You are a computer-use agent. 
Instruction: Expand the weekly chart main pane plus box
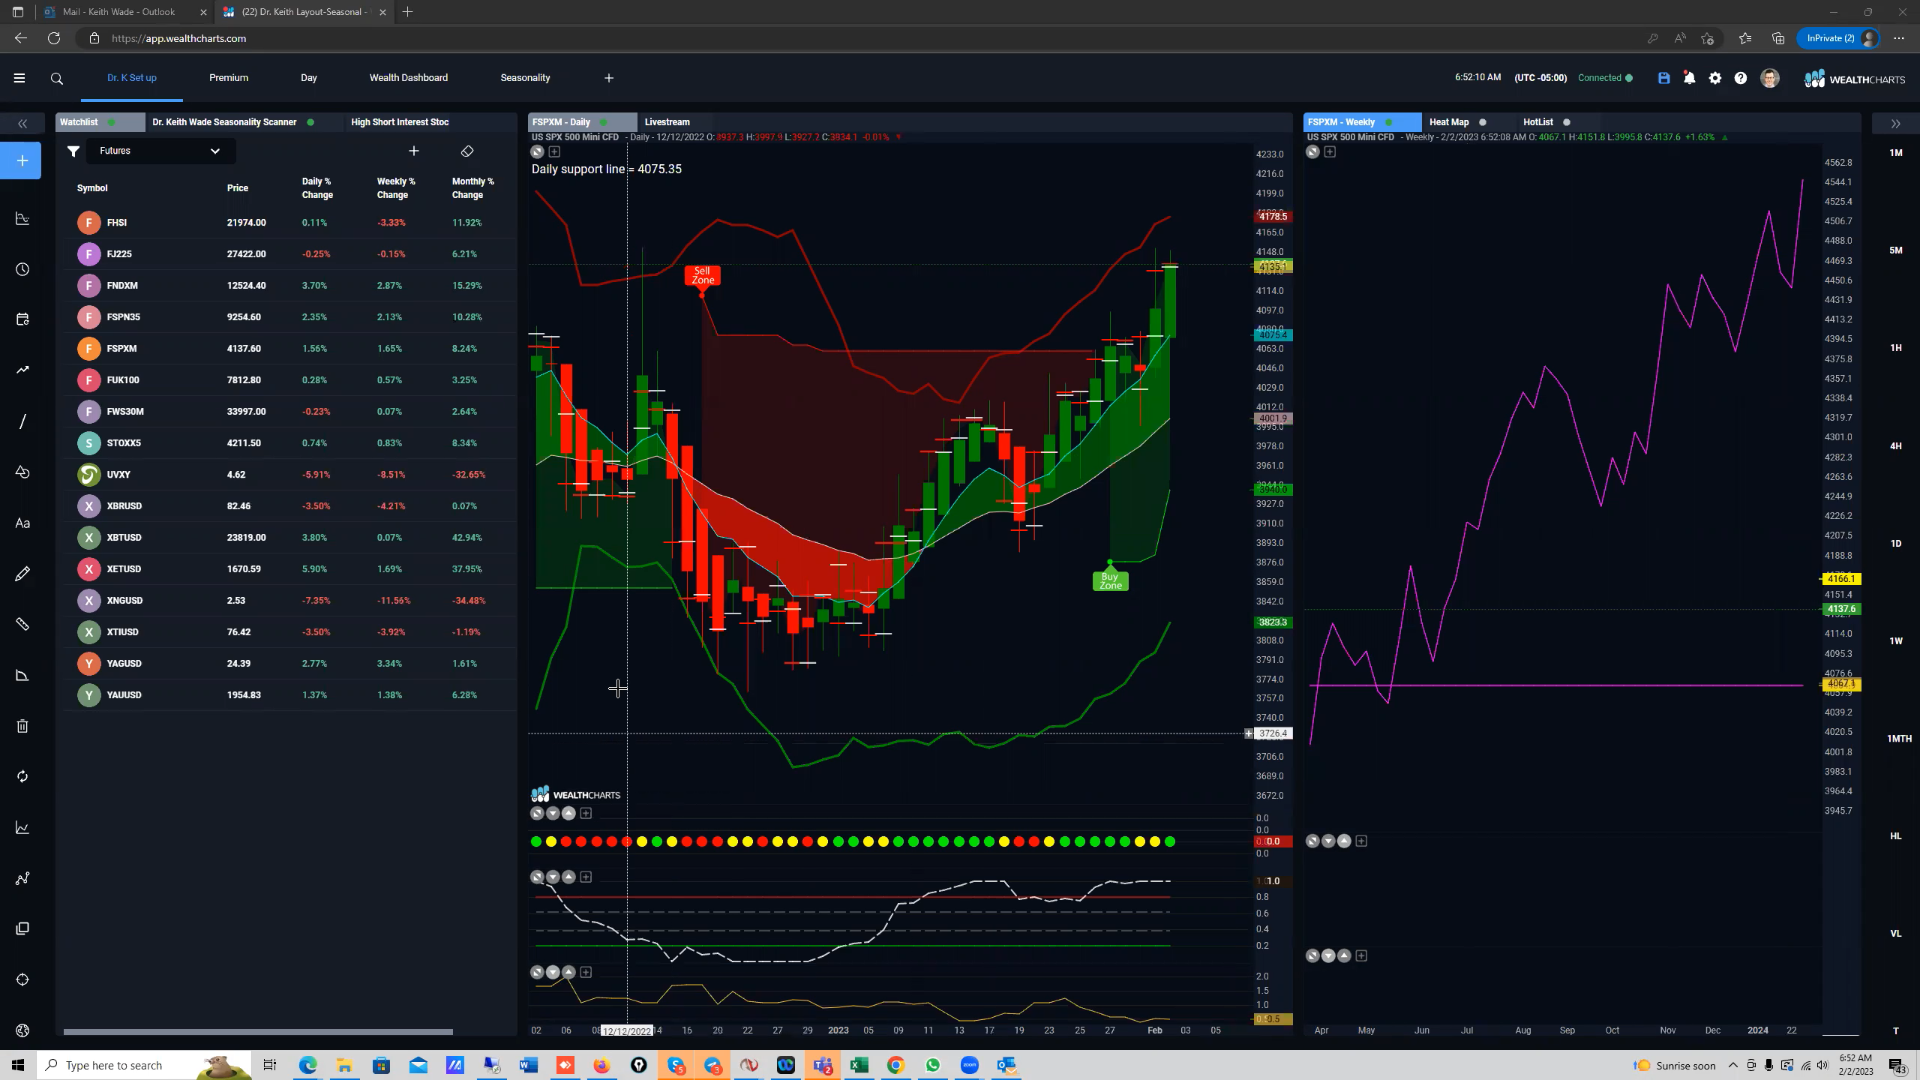[x=1330, y=152]
